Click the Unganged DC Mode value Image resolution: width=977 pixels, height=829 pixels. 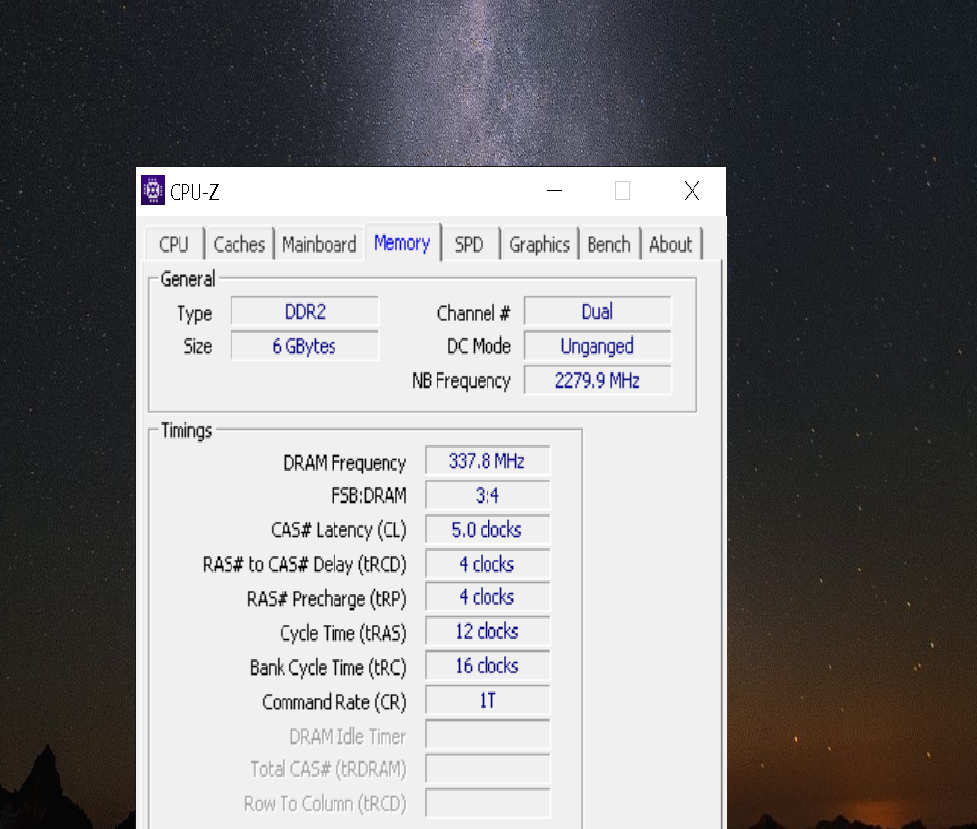pos(598,346)
